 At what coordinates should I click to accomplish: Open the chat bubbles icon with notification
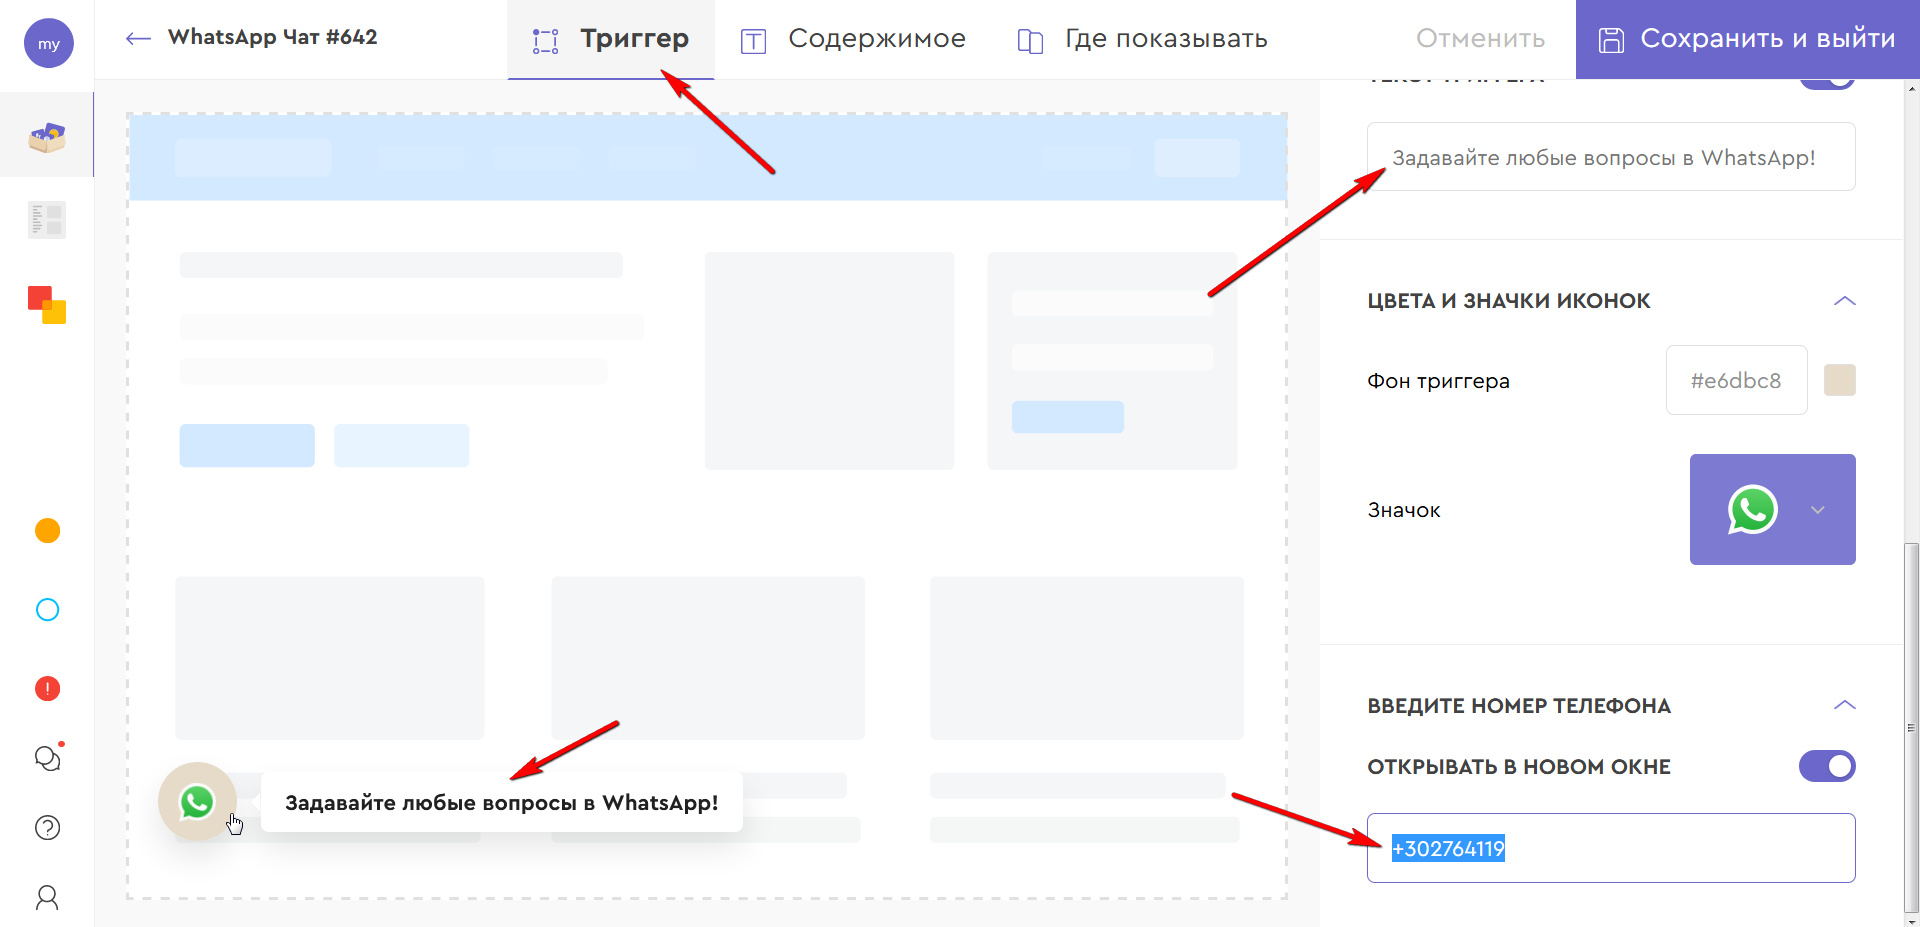coord(48,758)
